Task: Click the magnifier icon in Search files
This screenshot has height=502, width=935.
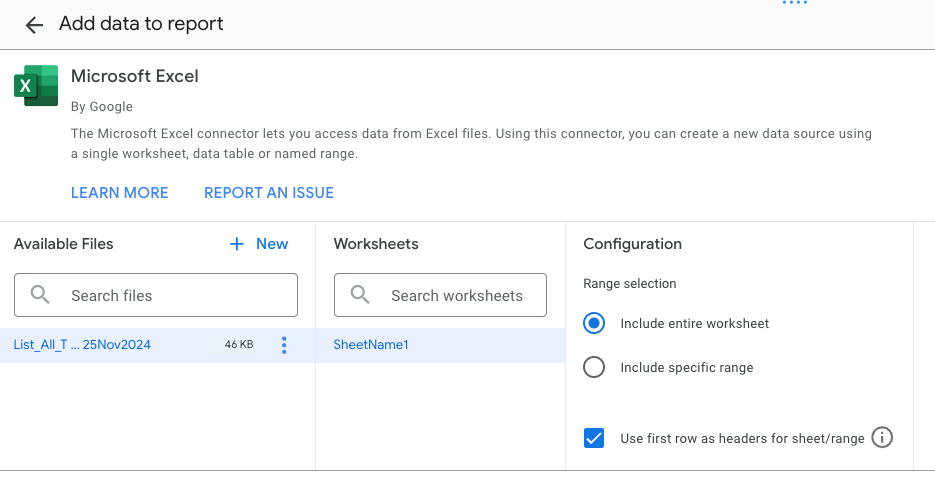Action: [x=40, y=295]
